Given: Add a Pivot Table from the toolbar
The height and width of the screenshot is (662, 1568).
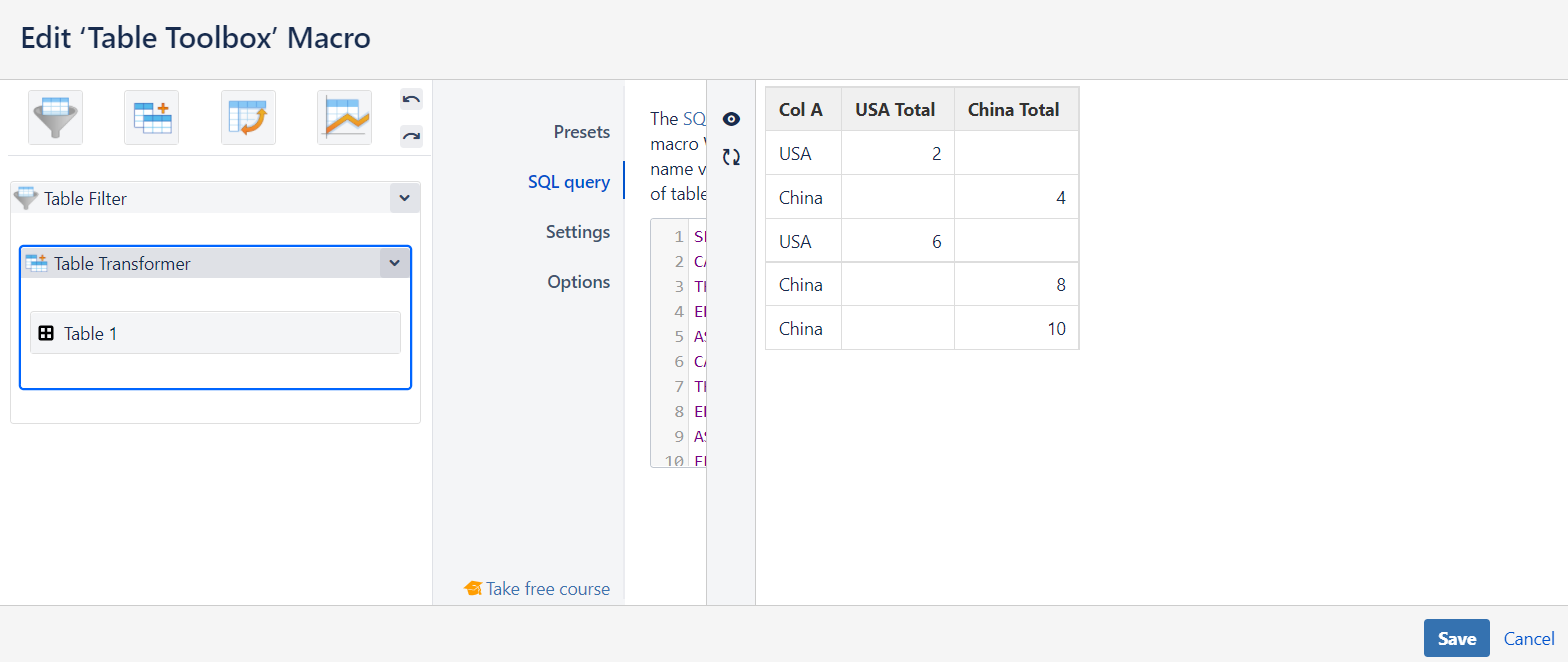Looking at the screenshot, I should tap(248, 118).
